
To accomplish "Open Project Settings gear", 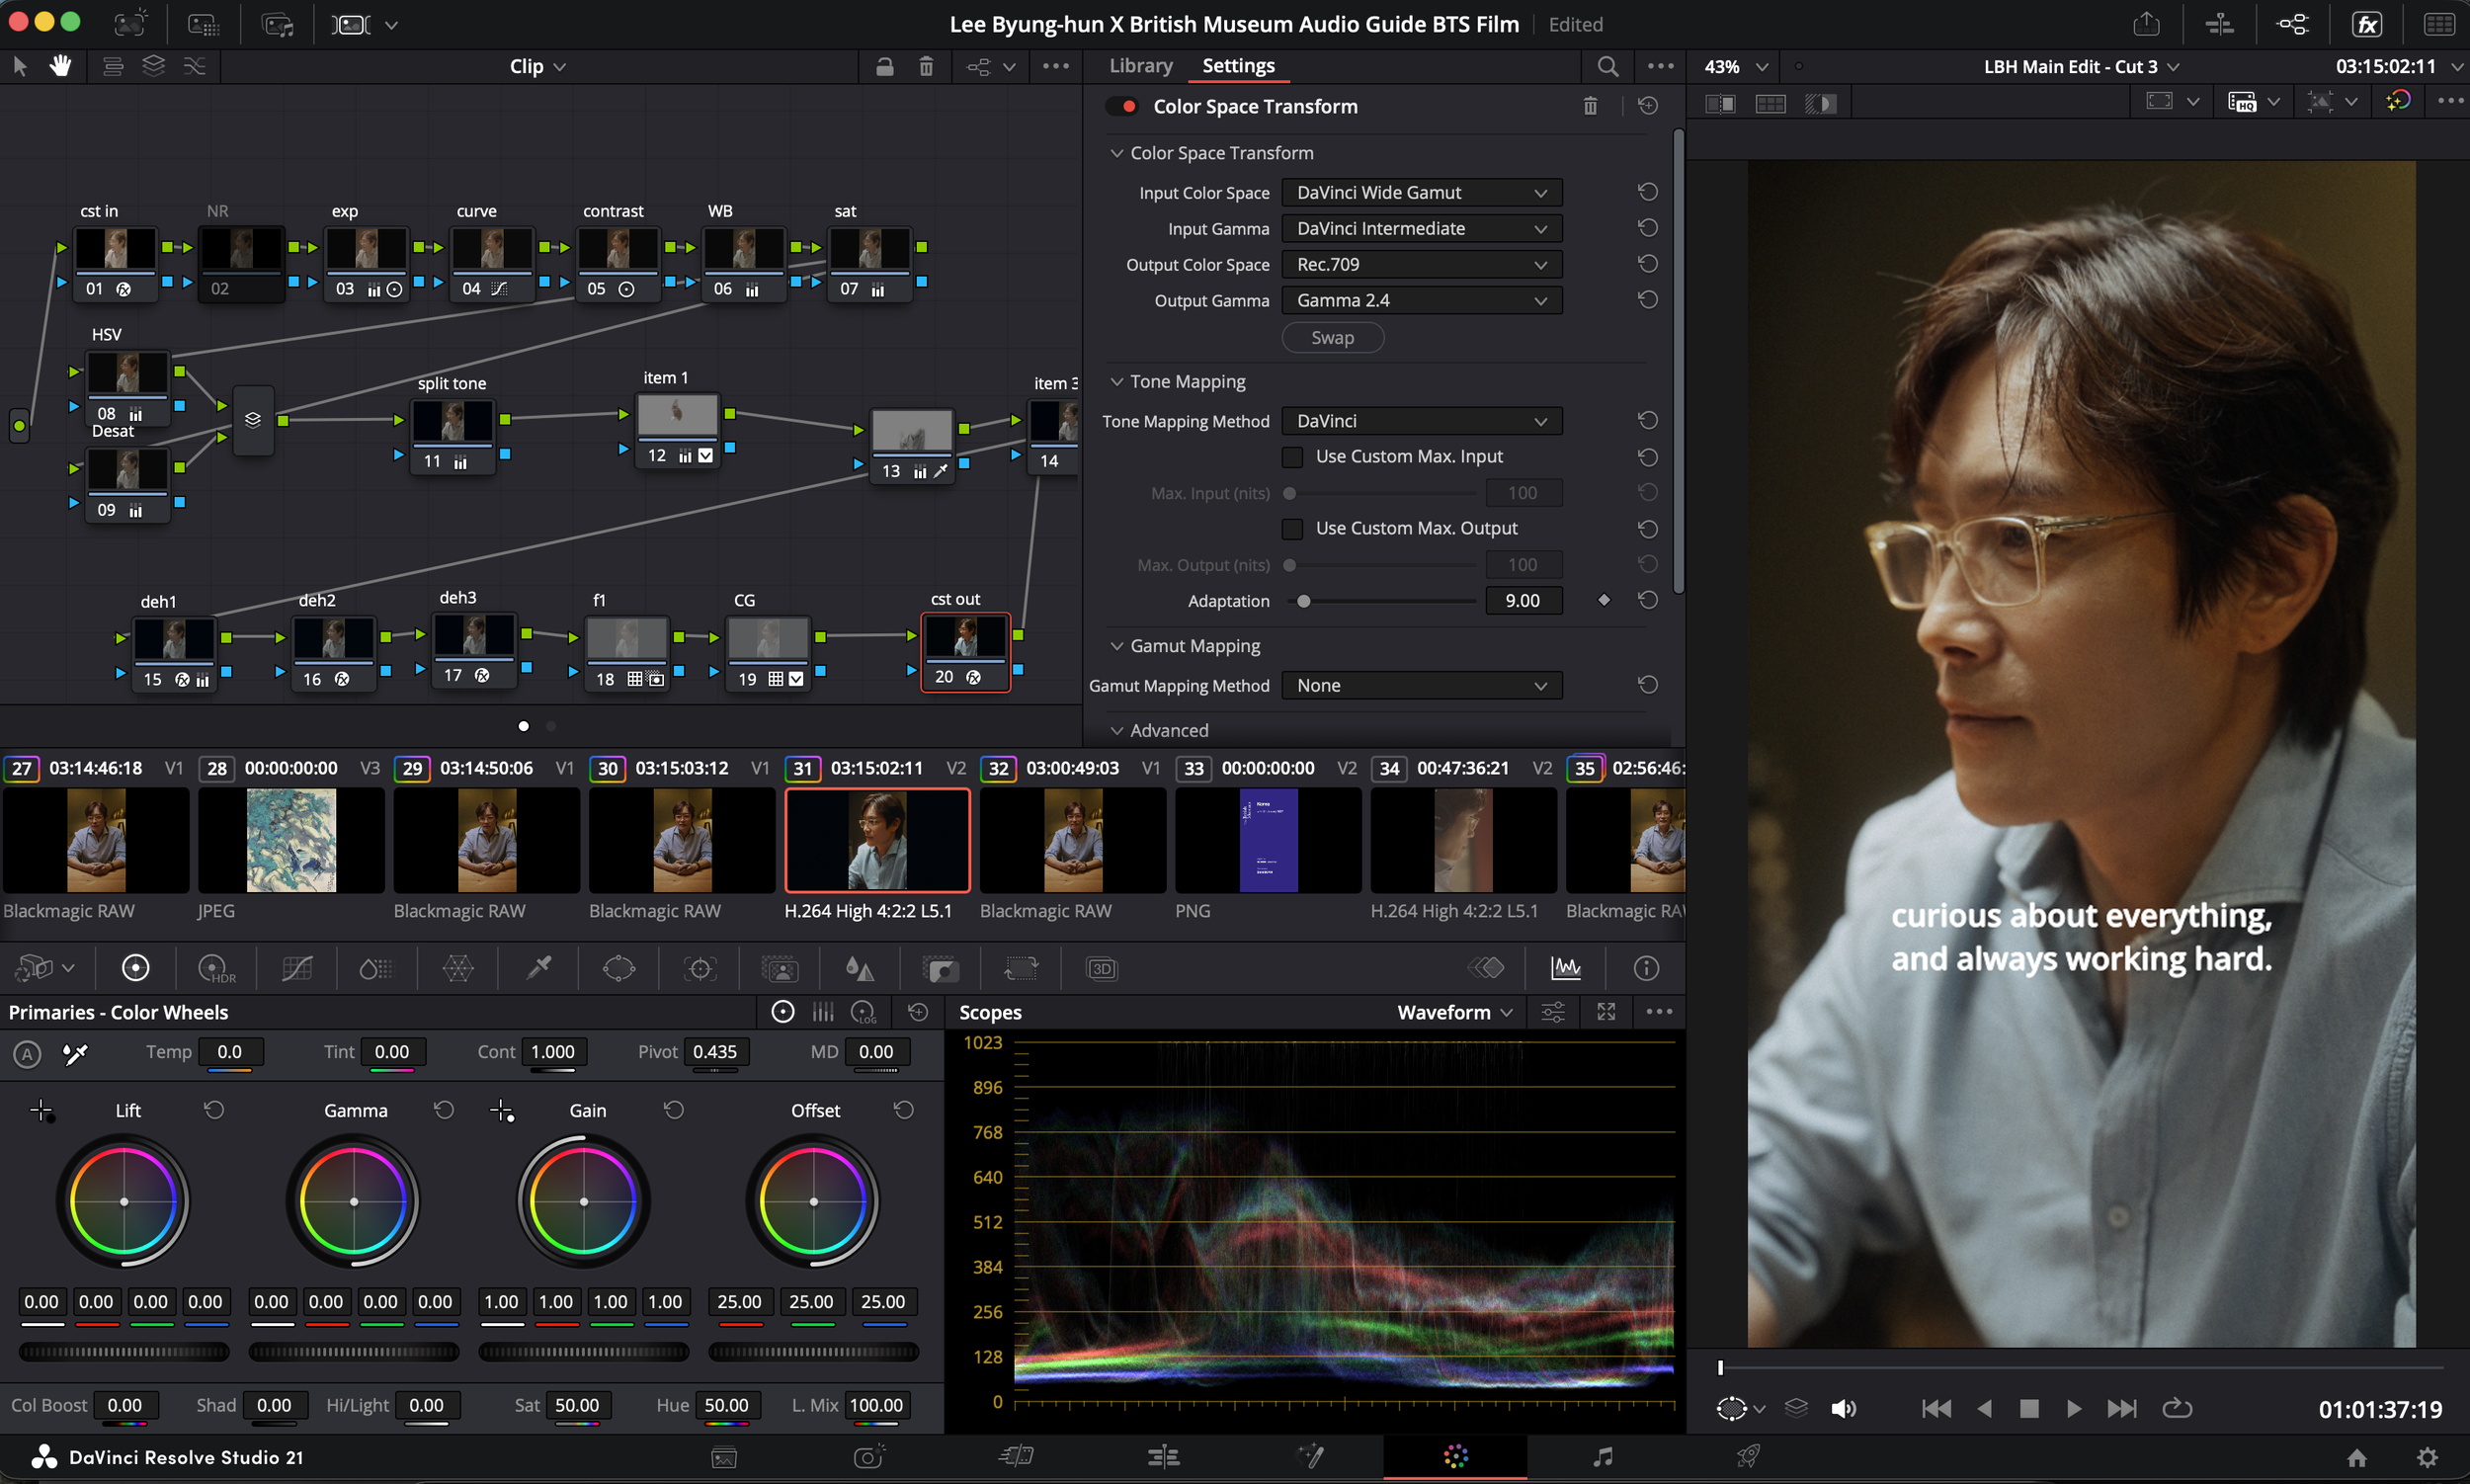I will [2427, 1457].
